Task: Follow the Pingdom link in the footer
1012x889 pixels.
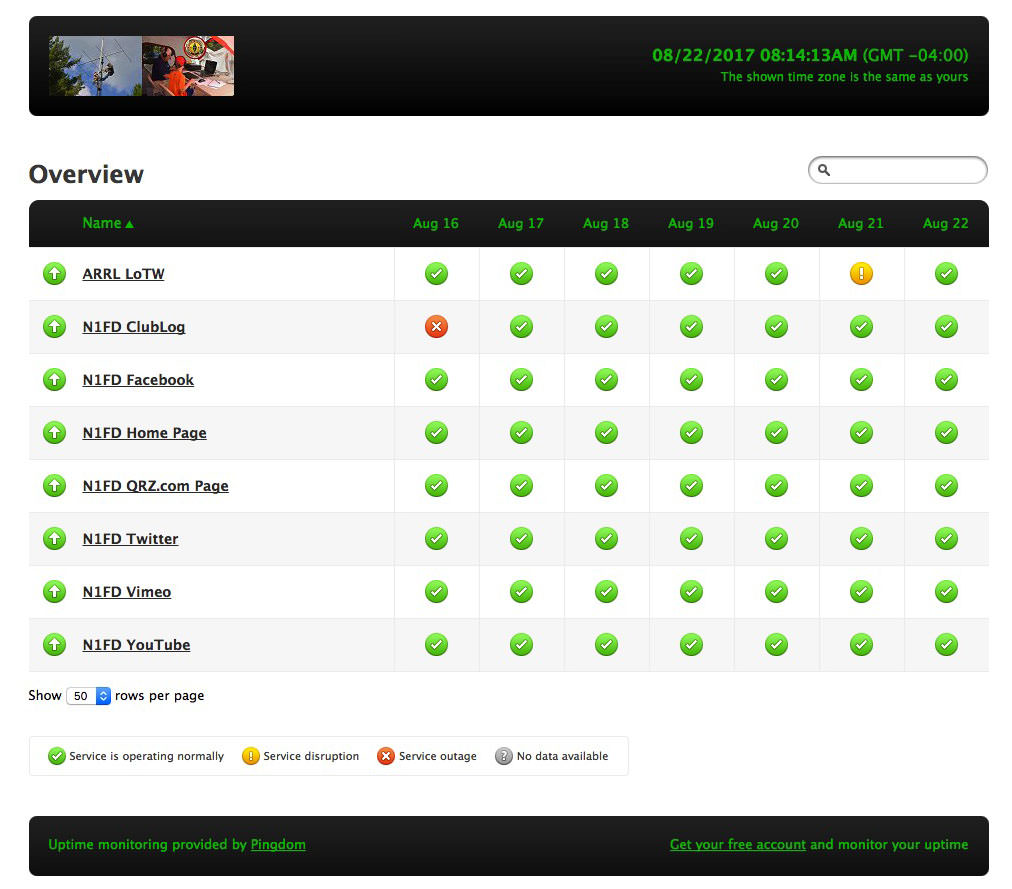Action: (x=278, y=844)
